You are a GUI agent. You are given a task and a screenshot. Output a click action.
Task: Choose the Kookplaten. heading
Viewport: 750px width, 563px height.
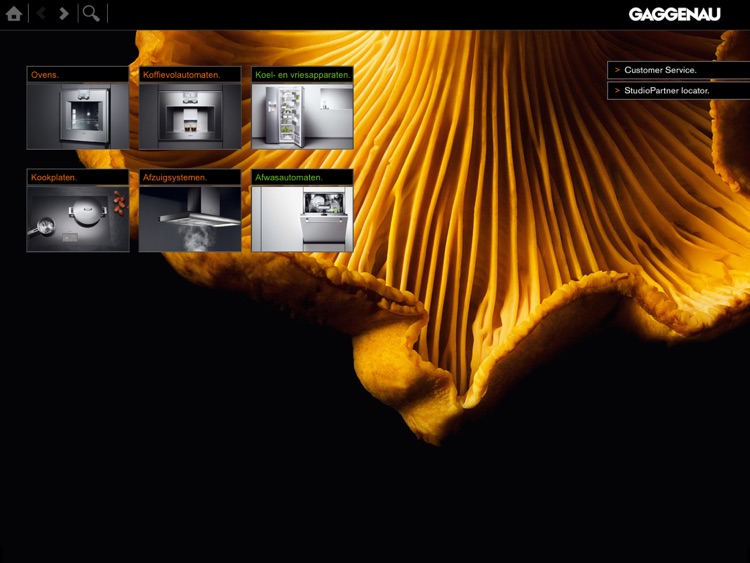tap(54, 177)
